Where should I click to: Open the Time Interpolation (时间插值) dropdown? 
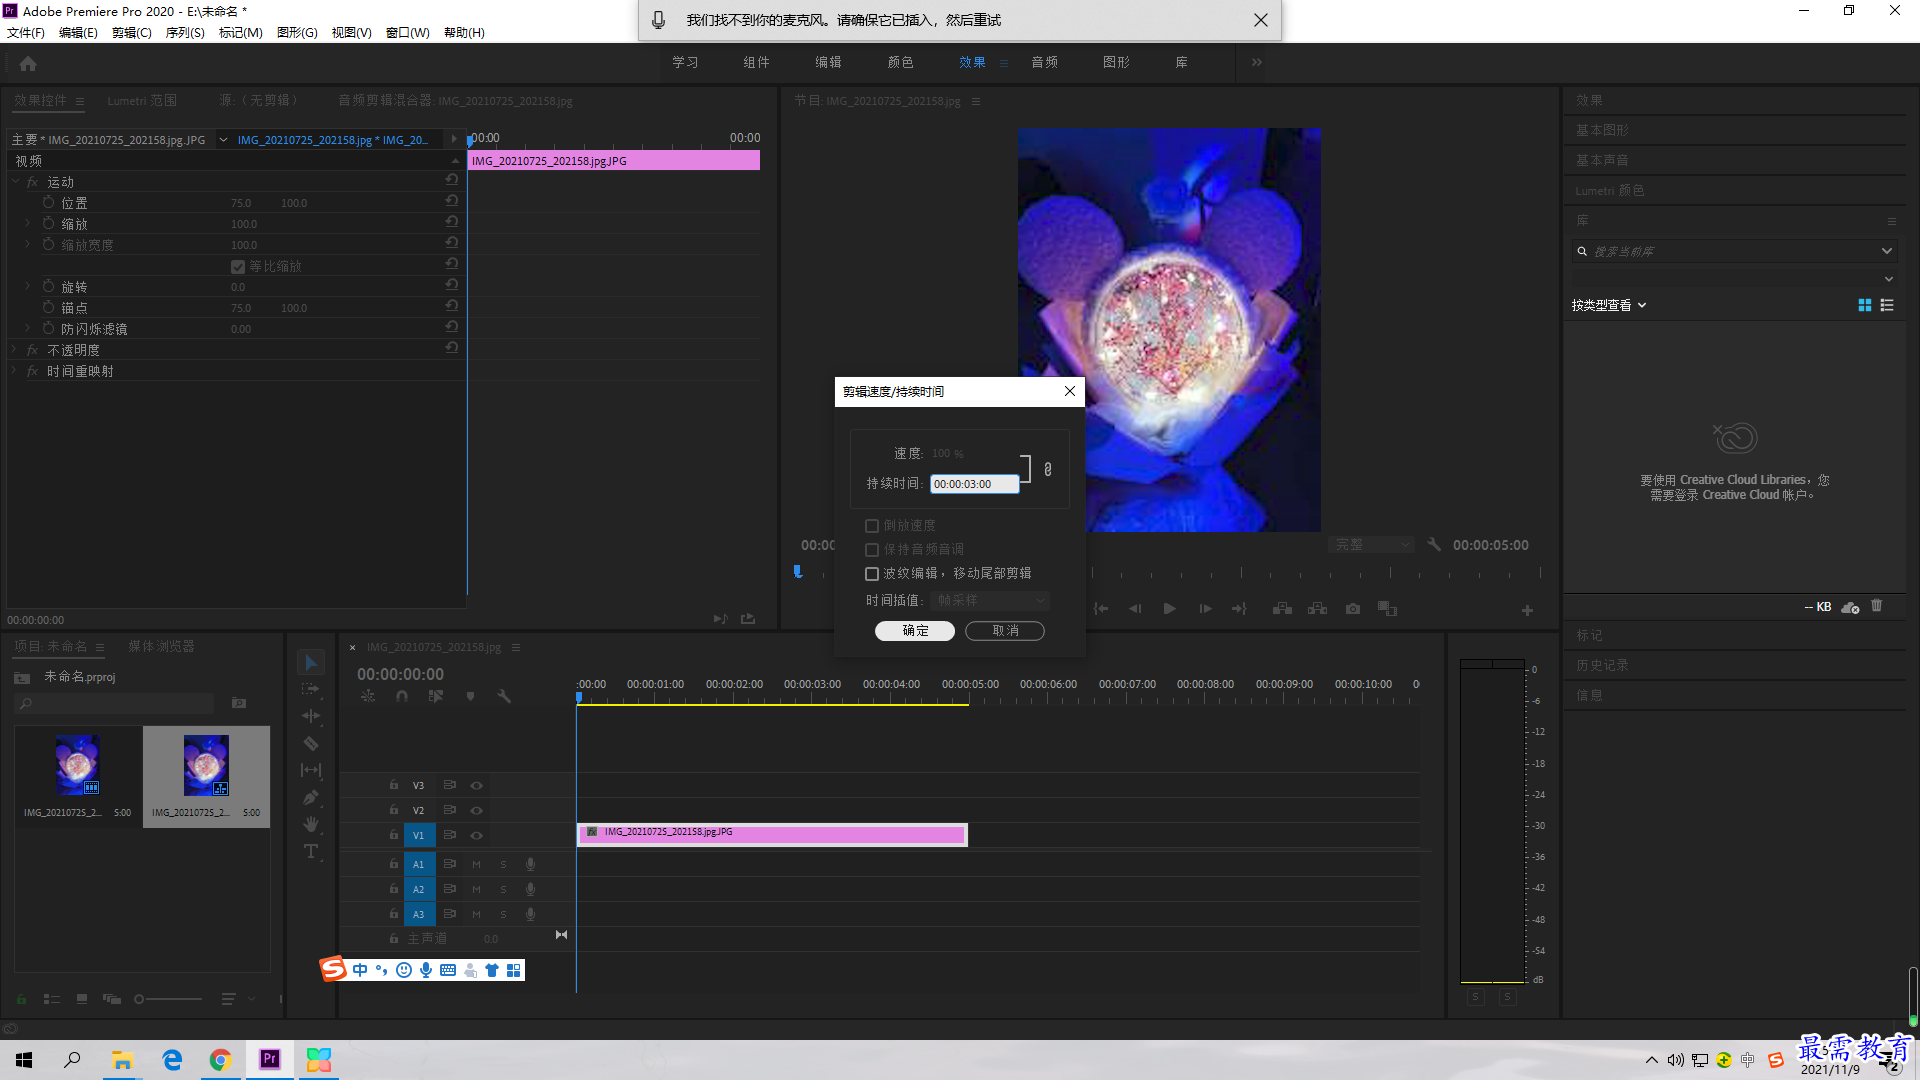[990, 600]
